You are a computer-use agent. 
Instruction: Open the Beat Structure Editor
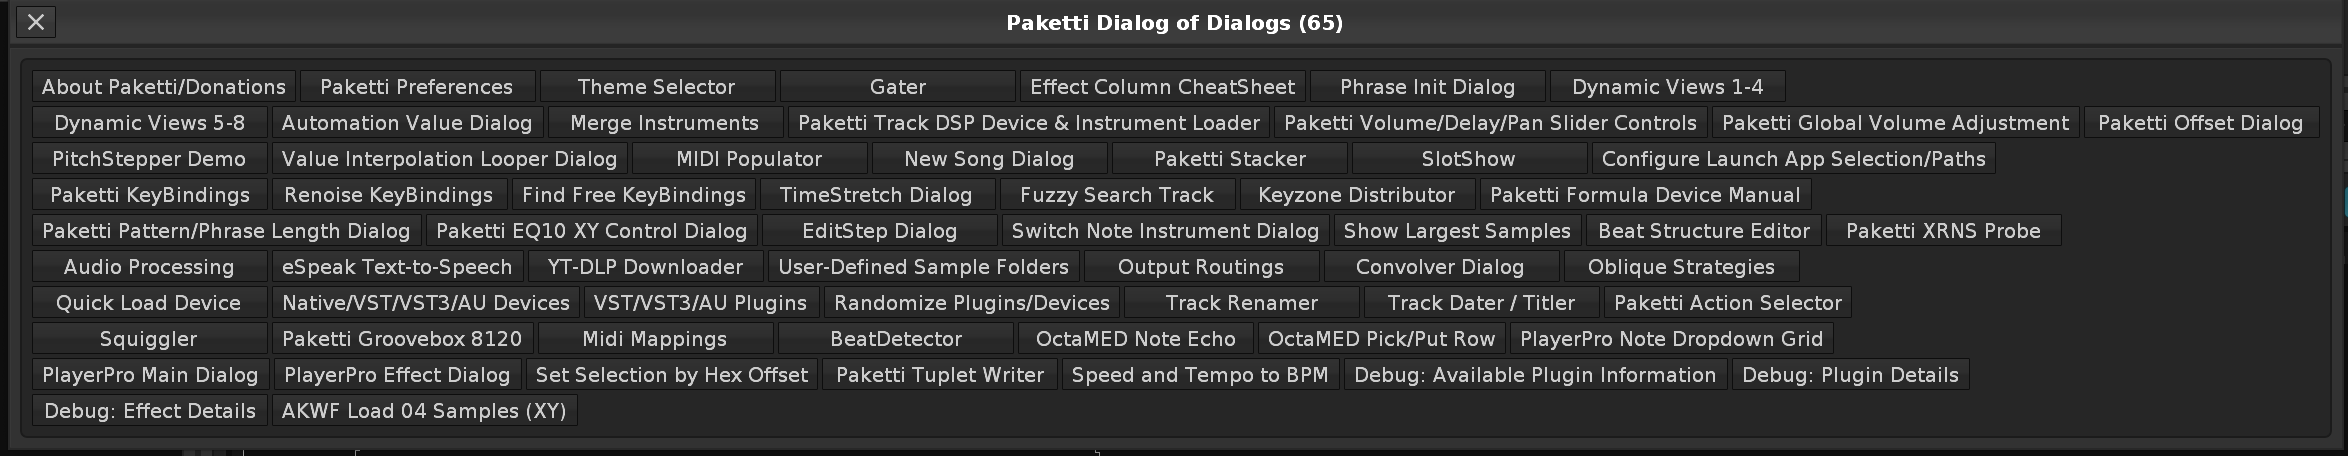pos(1703,231)
